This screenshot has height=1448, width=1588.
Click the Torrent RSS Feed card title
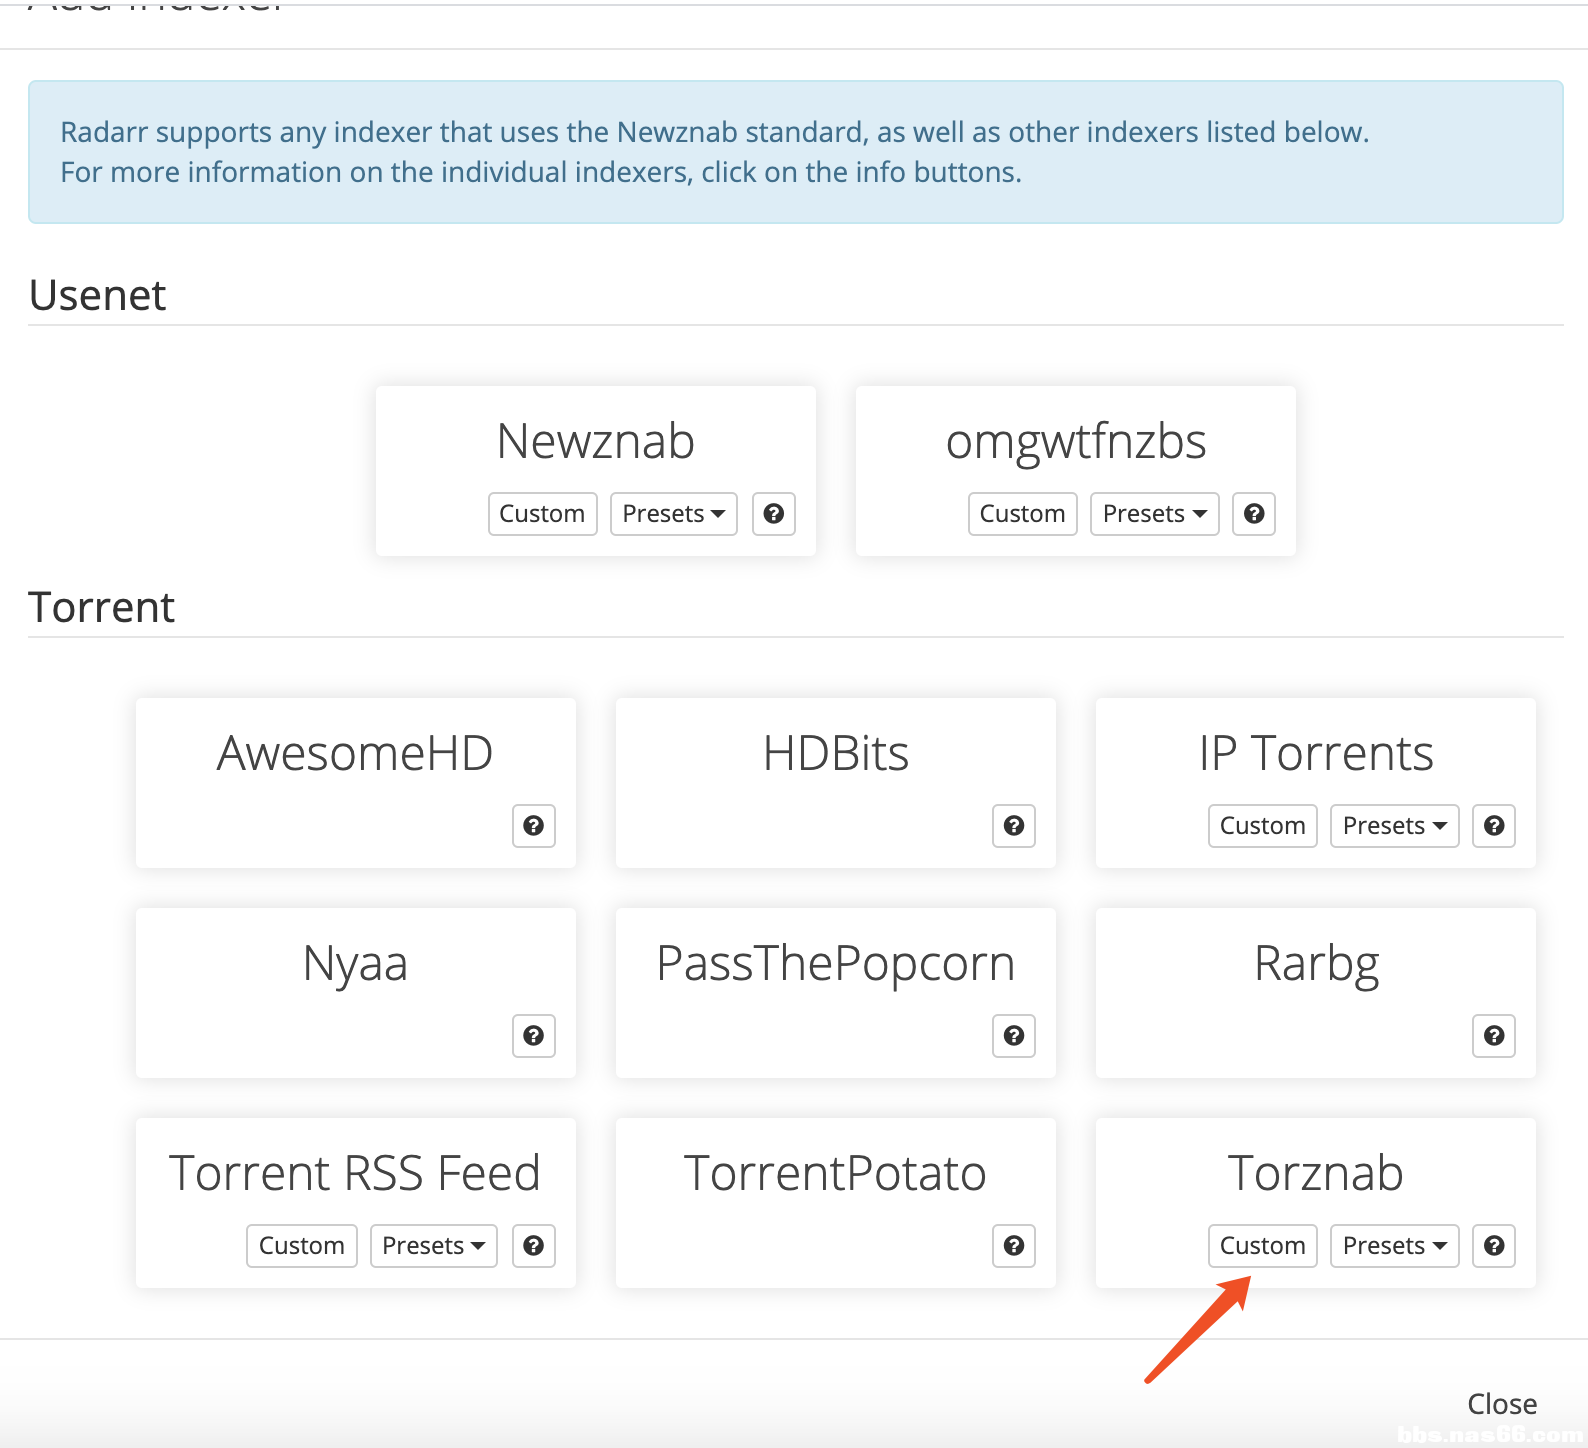[355, 1173]
